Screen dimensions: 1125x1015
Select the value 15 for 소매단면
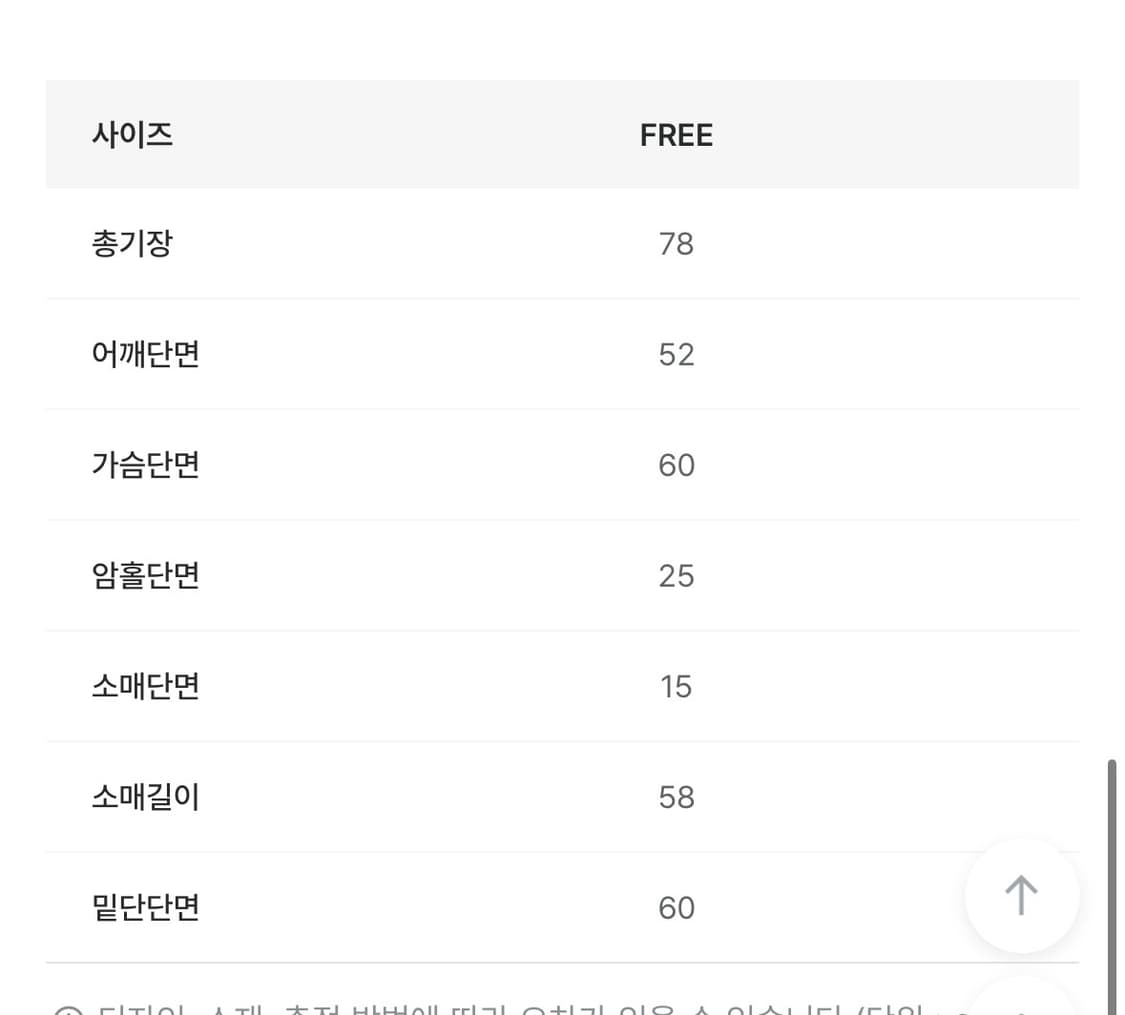click(676, 686)
